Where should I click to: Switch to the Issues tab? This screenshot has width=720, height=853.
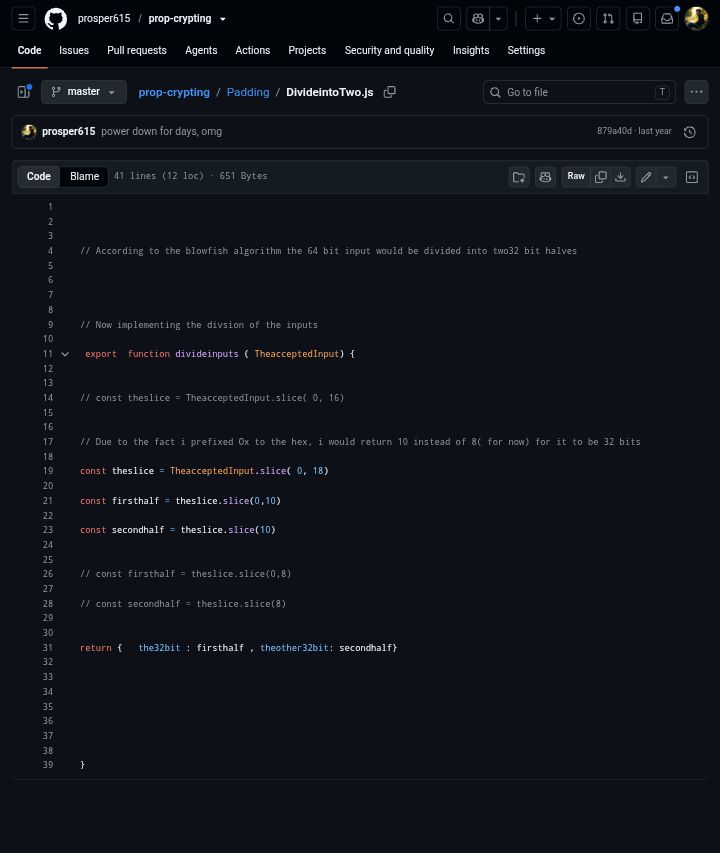[x=74, y=50]
